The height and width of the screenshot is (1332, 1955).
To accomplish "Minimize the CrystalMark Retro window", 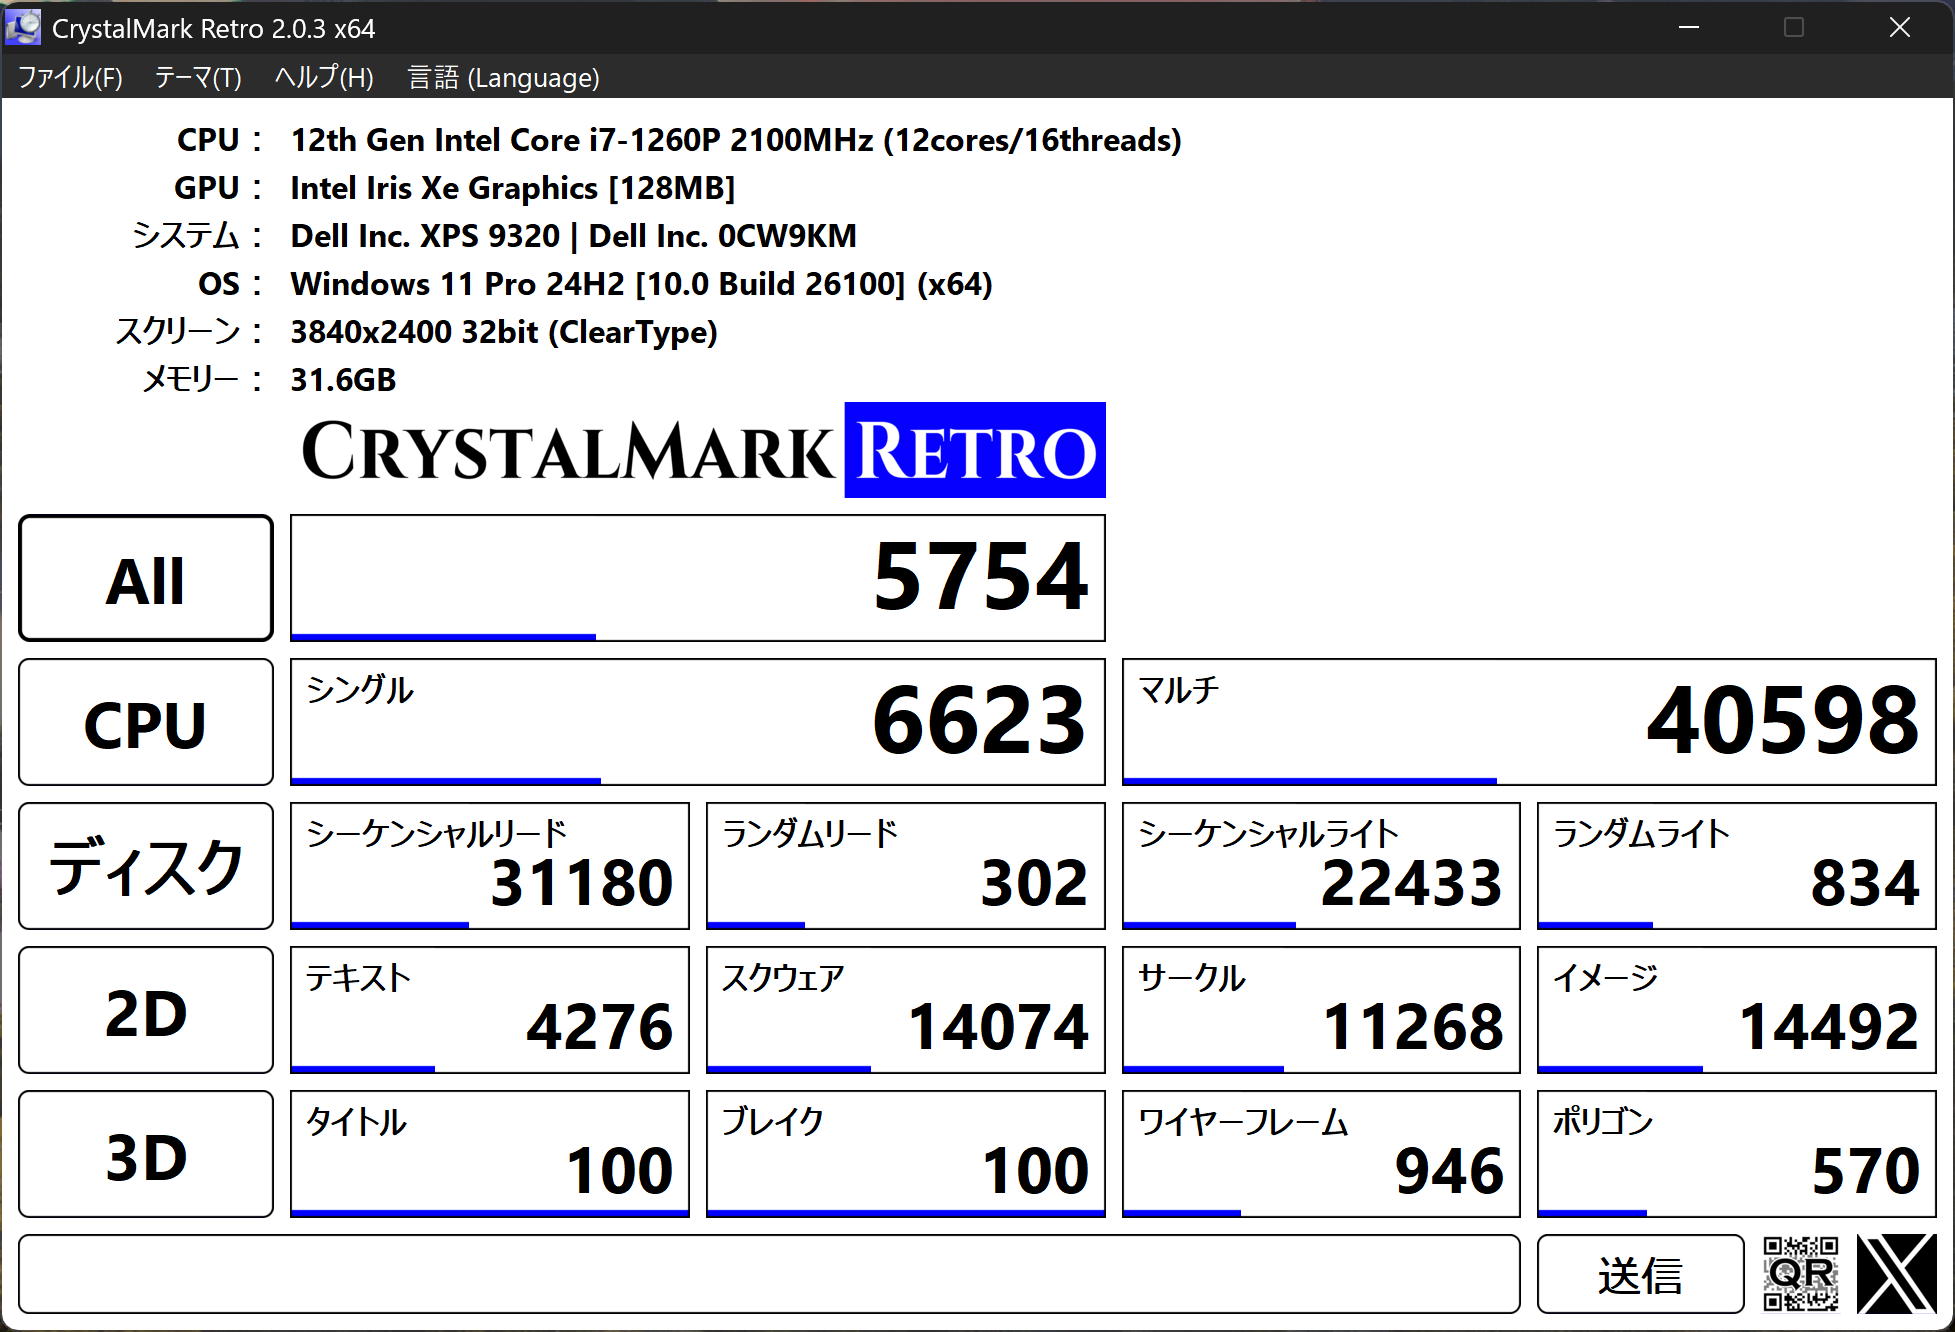I will [x=1689, y=28].
